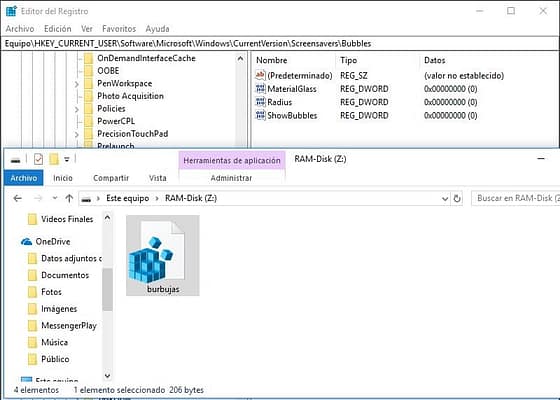Go back in File Explorer

point(17,198)
